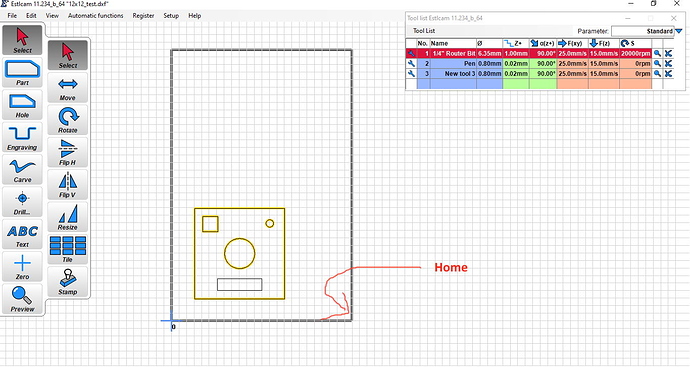Click the Parameter Standard field
The width and height of the screenshot is (690, 367).
tap(642, 31)
